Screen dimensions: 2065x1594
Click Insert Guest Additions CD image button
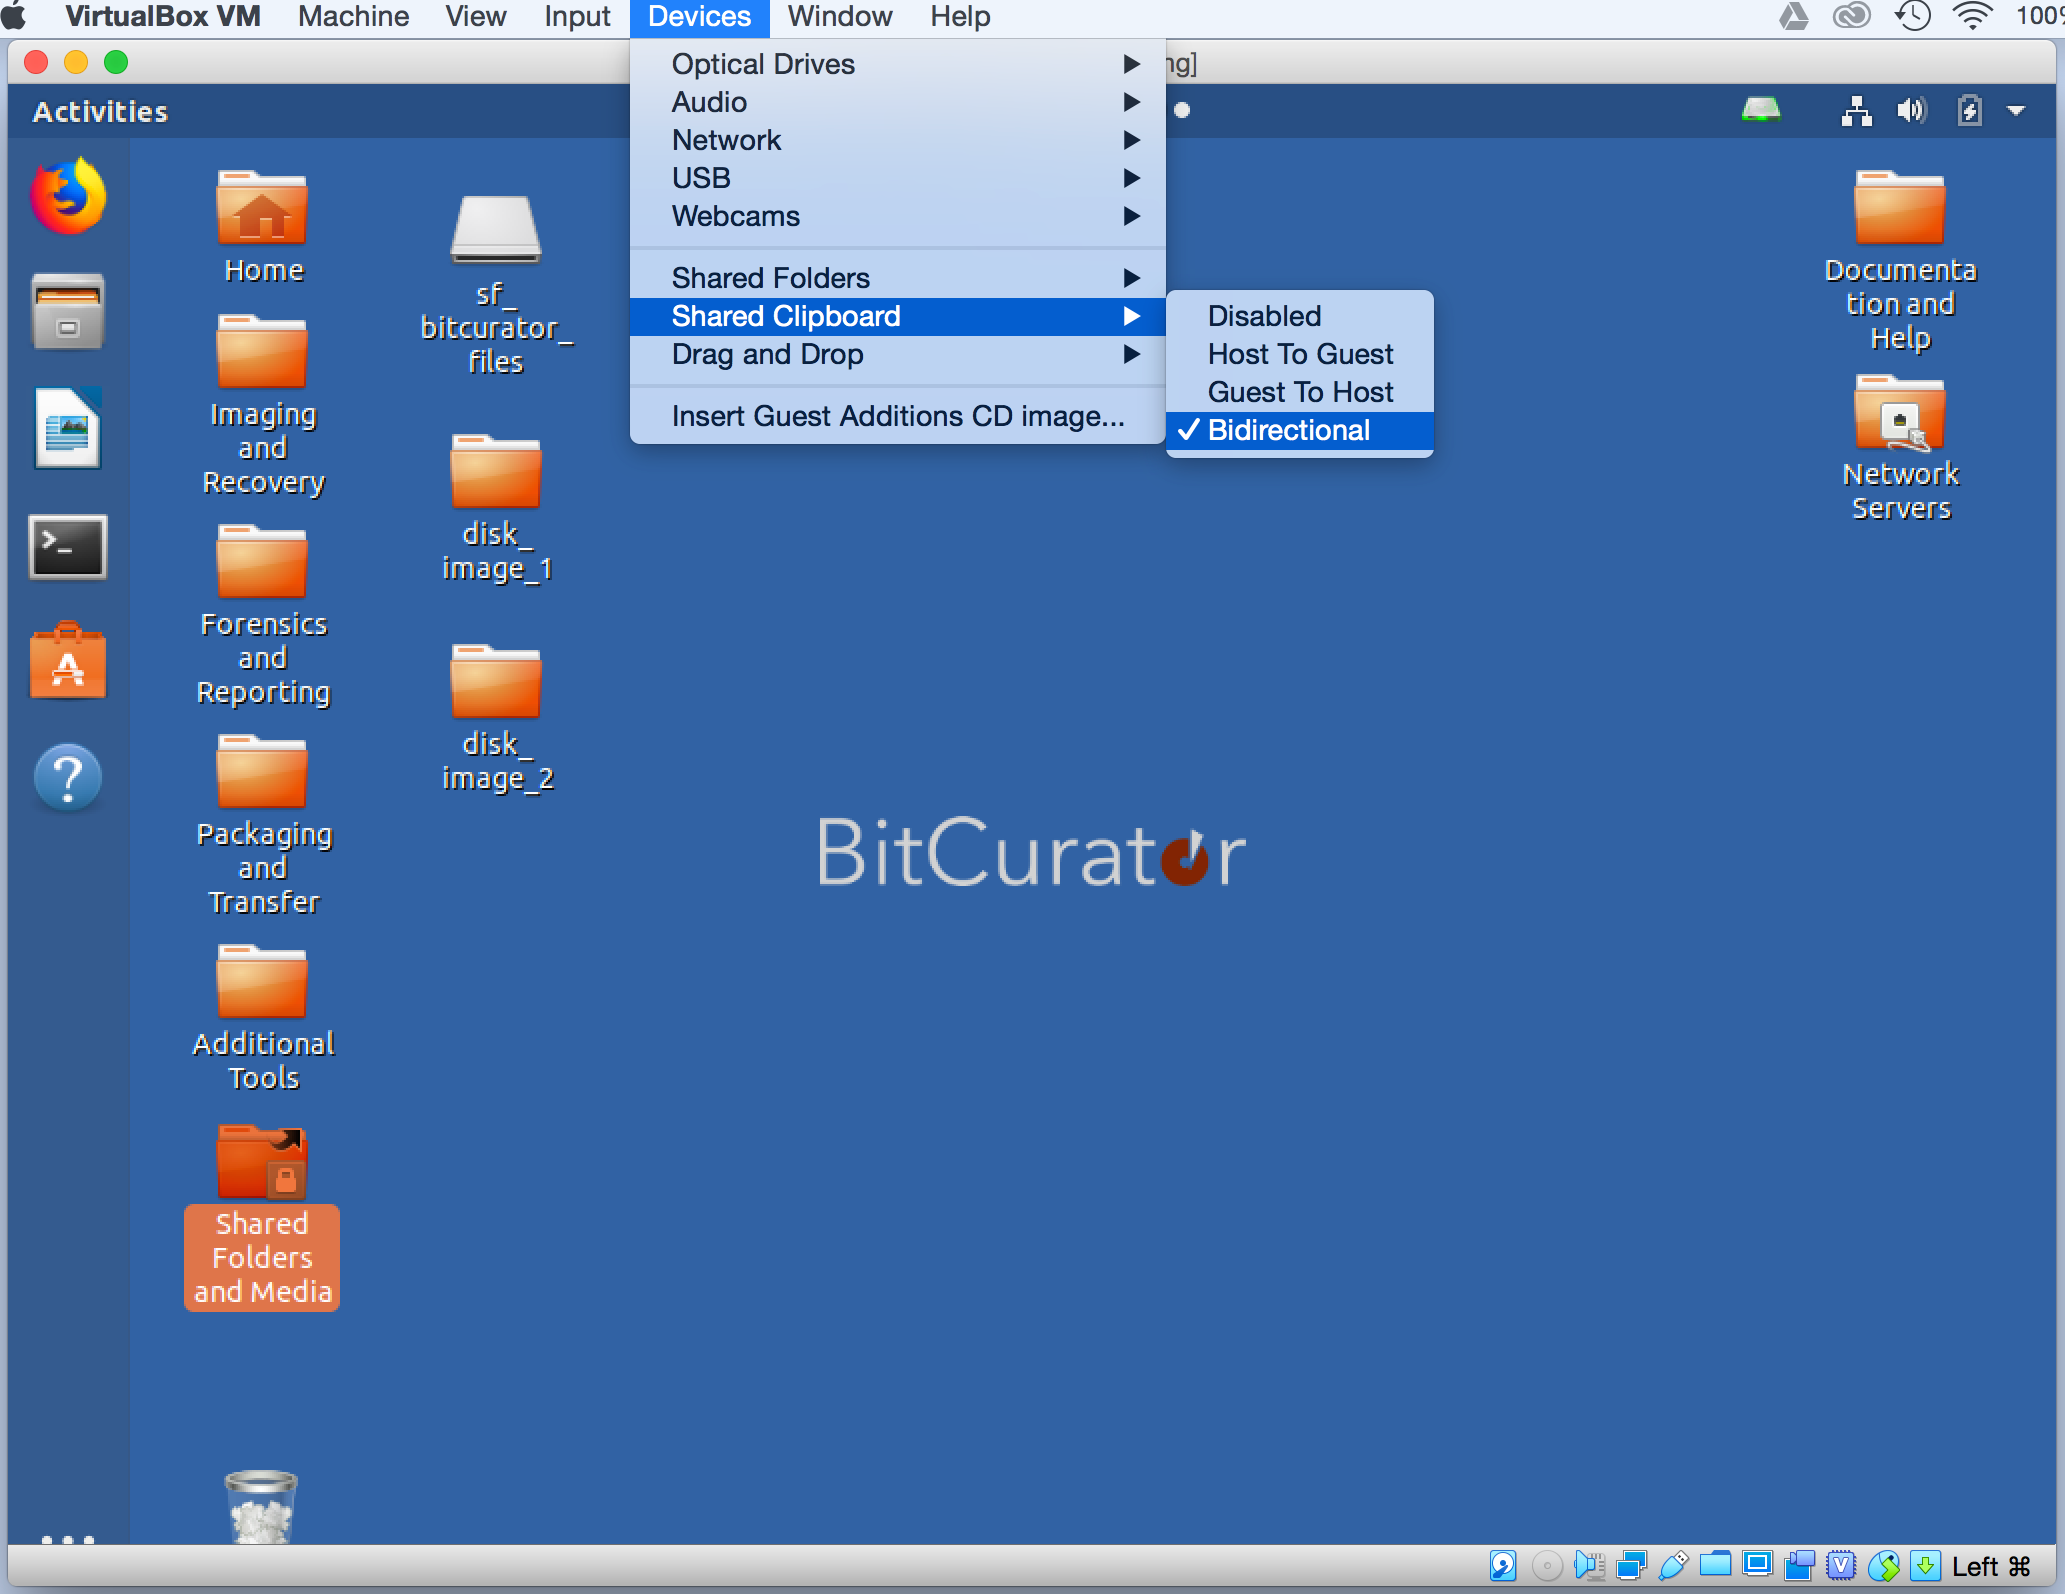896,415
